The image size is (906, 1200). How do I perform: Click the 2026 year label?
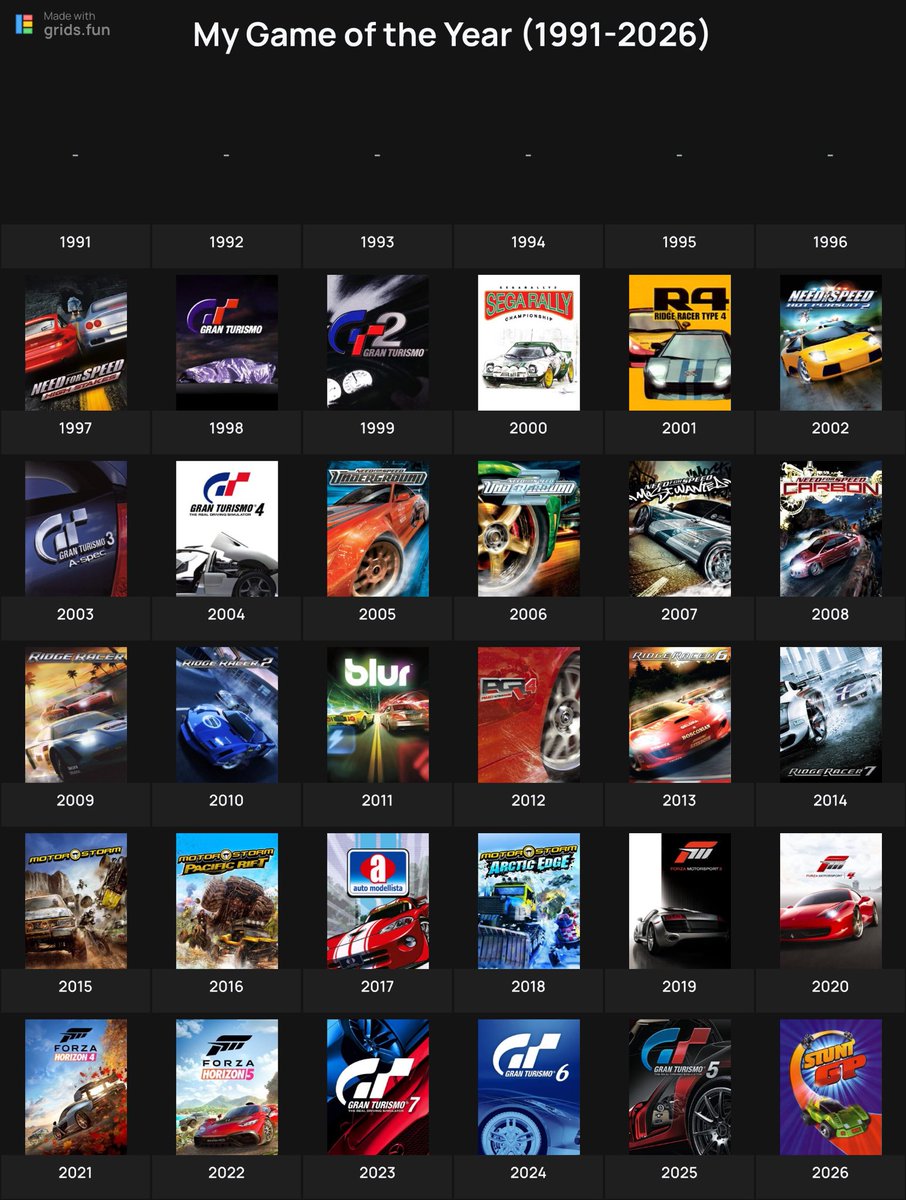click(831, 1172)
